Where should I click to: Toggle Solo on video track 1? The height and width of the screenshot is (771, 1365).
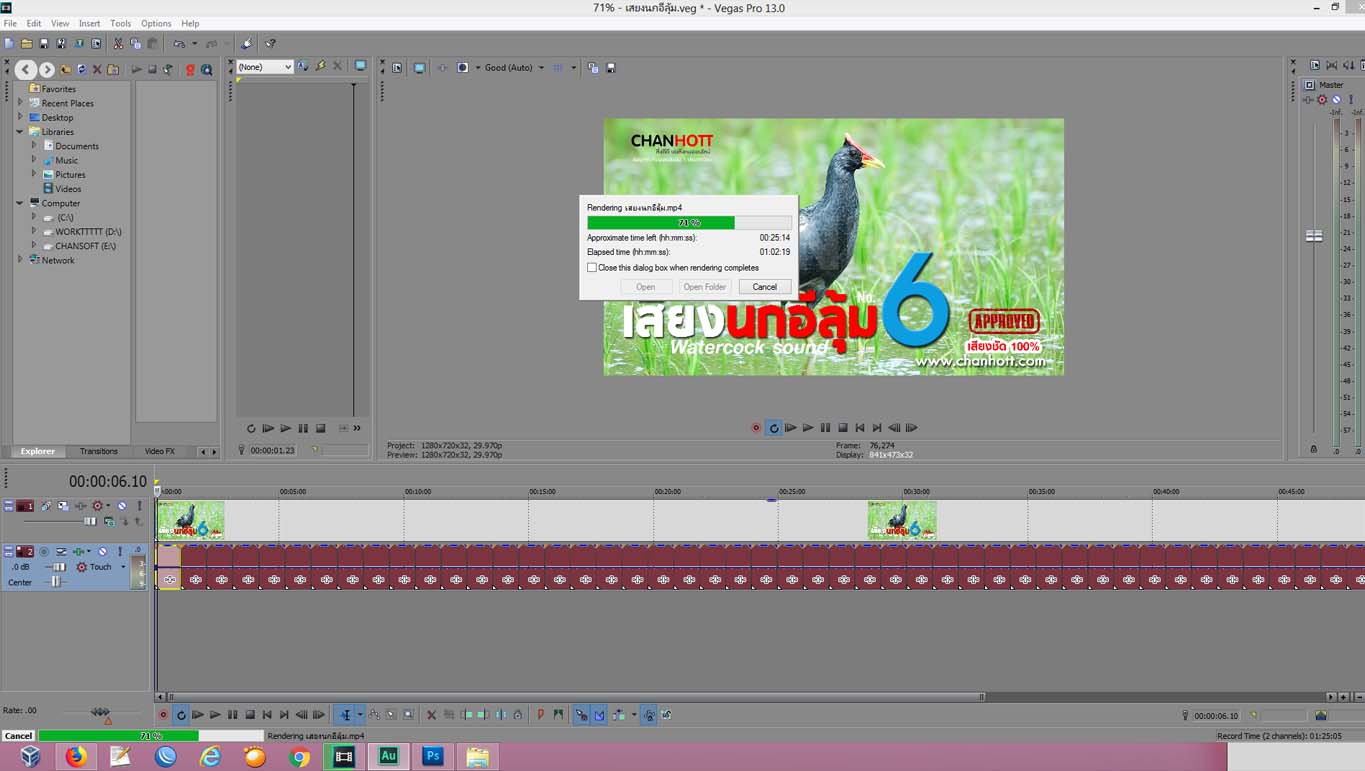[139, 506]
